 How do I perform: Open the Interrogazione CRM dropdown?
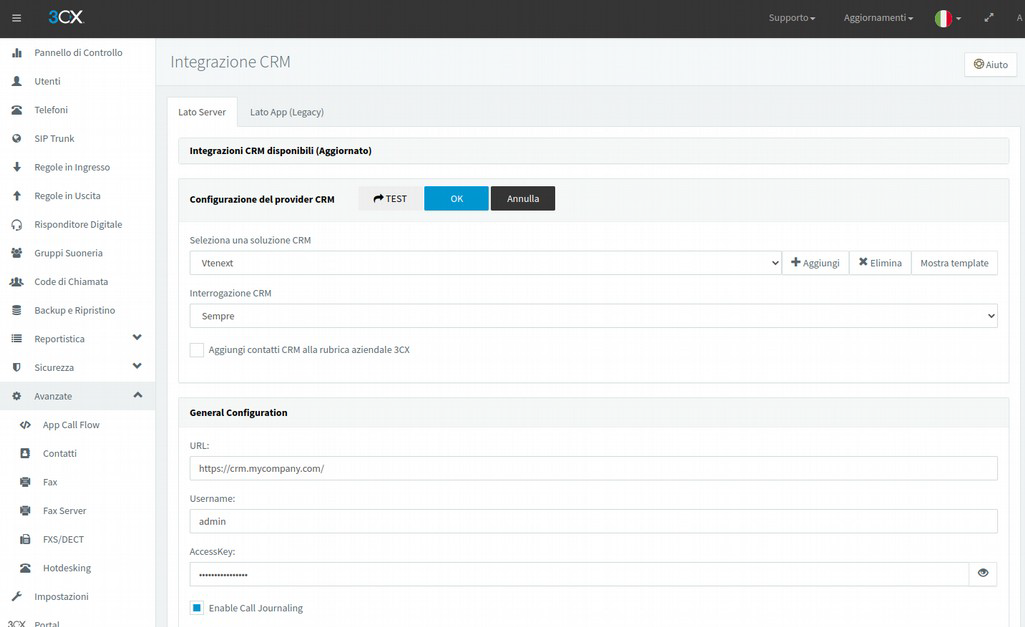click(x=594, y=316)
